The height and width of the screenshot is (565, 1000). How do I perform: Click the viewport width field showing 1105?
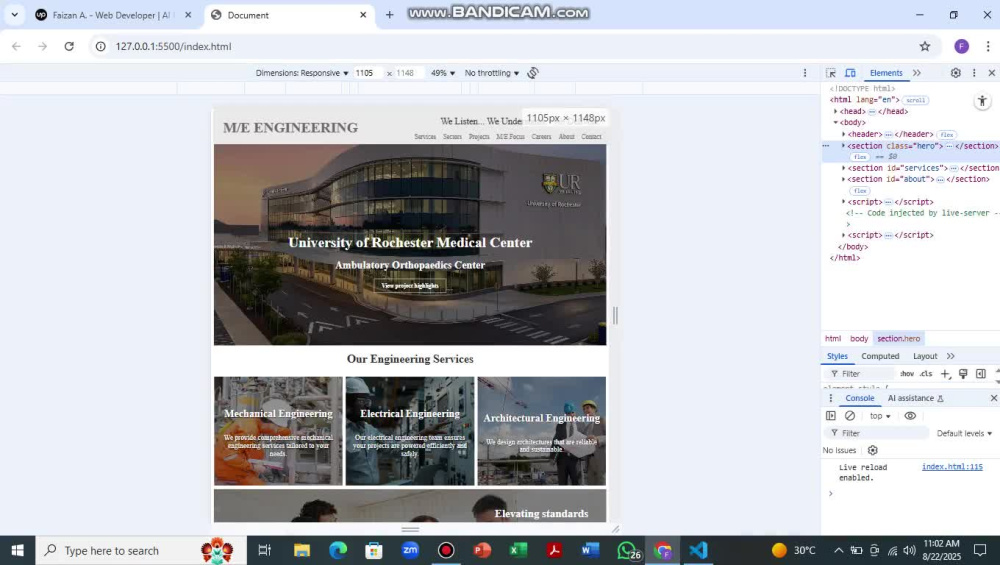(x=367, y=73)
